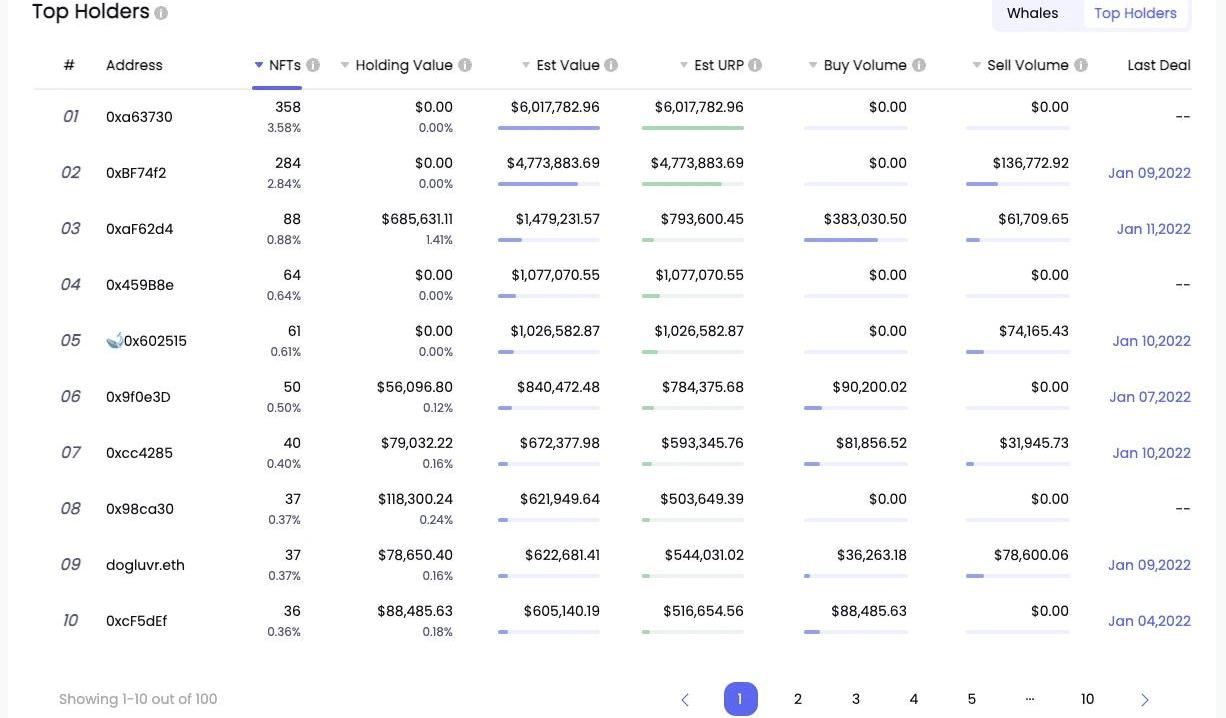Viewport: 1226px width, 718px height.
Task: Click the Est URP info icon
Action: pos(755,65)
